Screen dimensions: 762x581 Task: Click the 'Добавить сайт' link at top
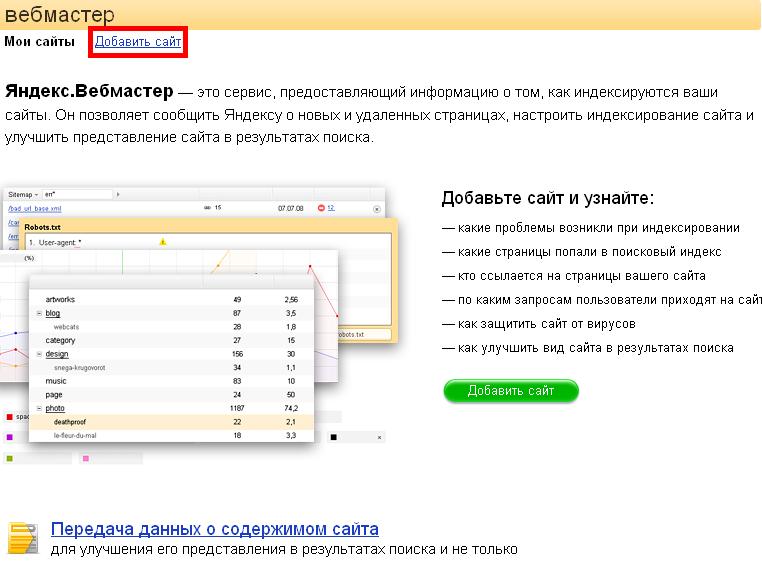tap(138, 42)
